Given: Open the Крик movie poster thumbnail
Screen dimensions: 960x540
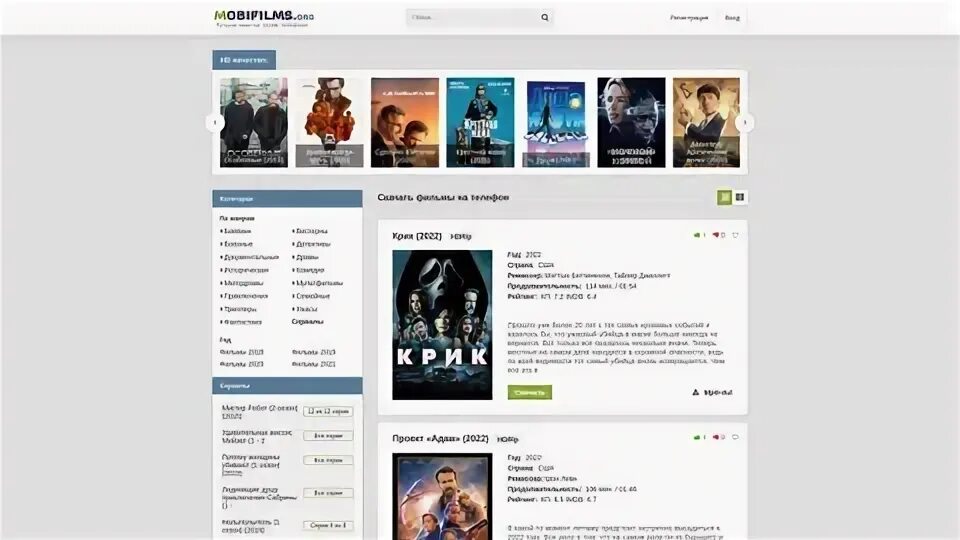Looking at the screenshot, I should click(x=442, y=324).
